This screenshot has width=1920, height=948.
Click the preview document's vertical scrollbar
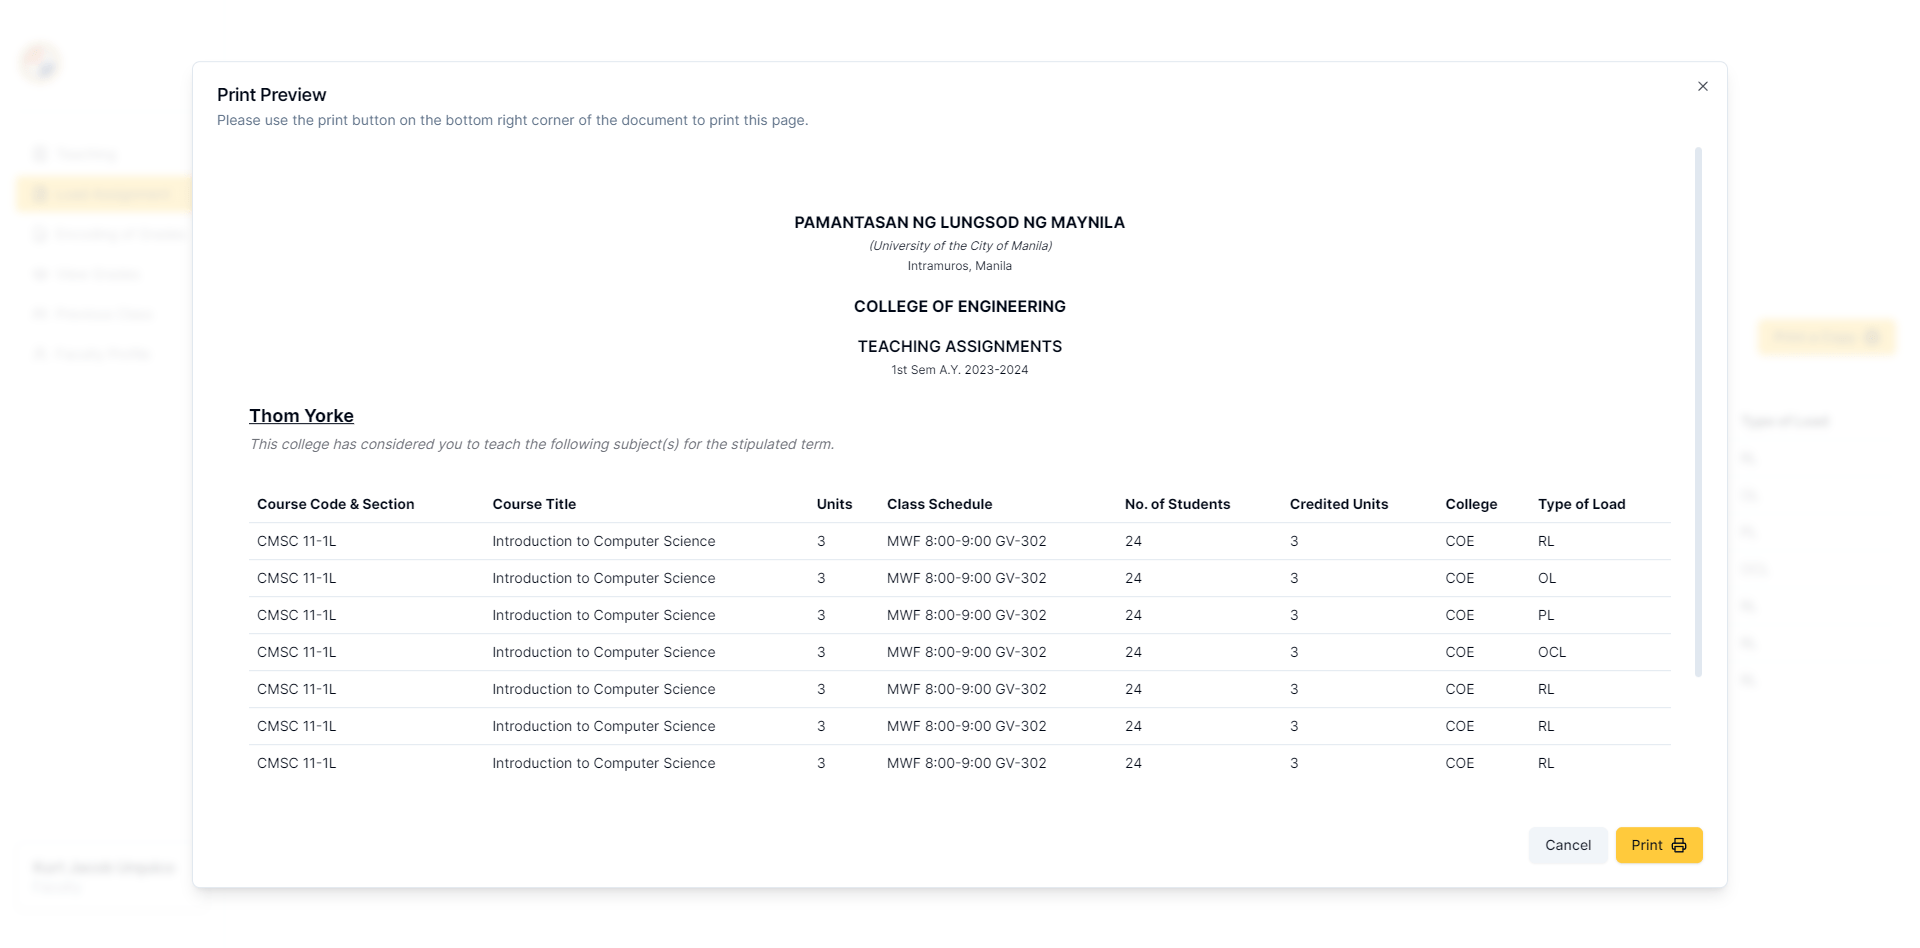pos(1698,412)
